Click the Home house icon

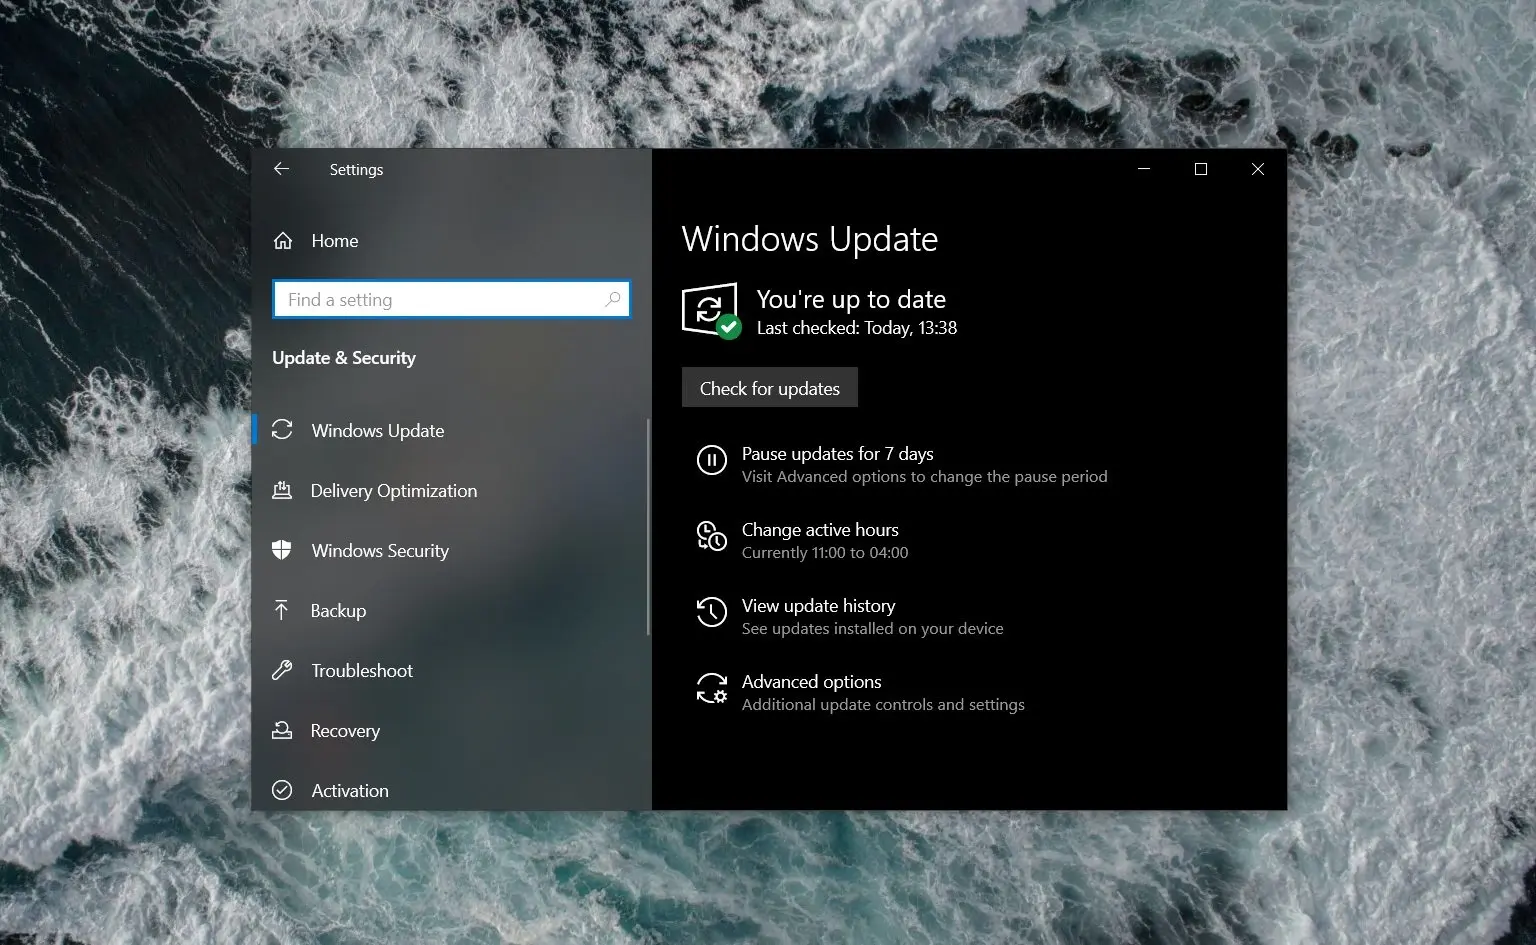pyautogui.click(x=283, y=241)
